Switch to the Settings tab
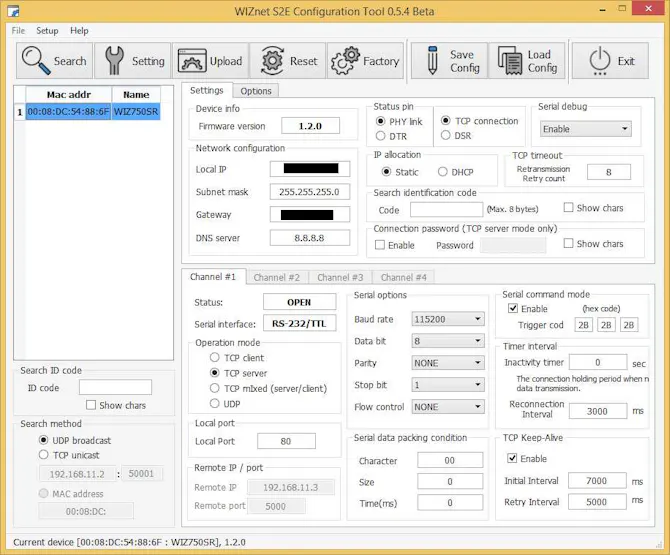This screenshot has width=670, height=555. (207, 91)
